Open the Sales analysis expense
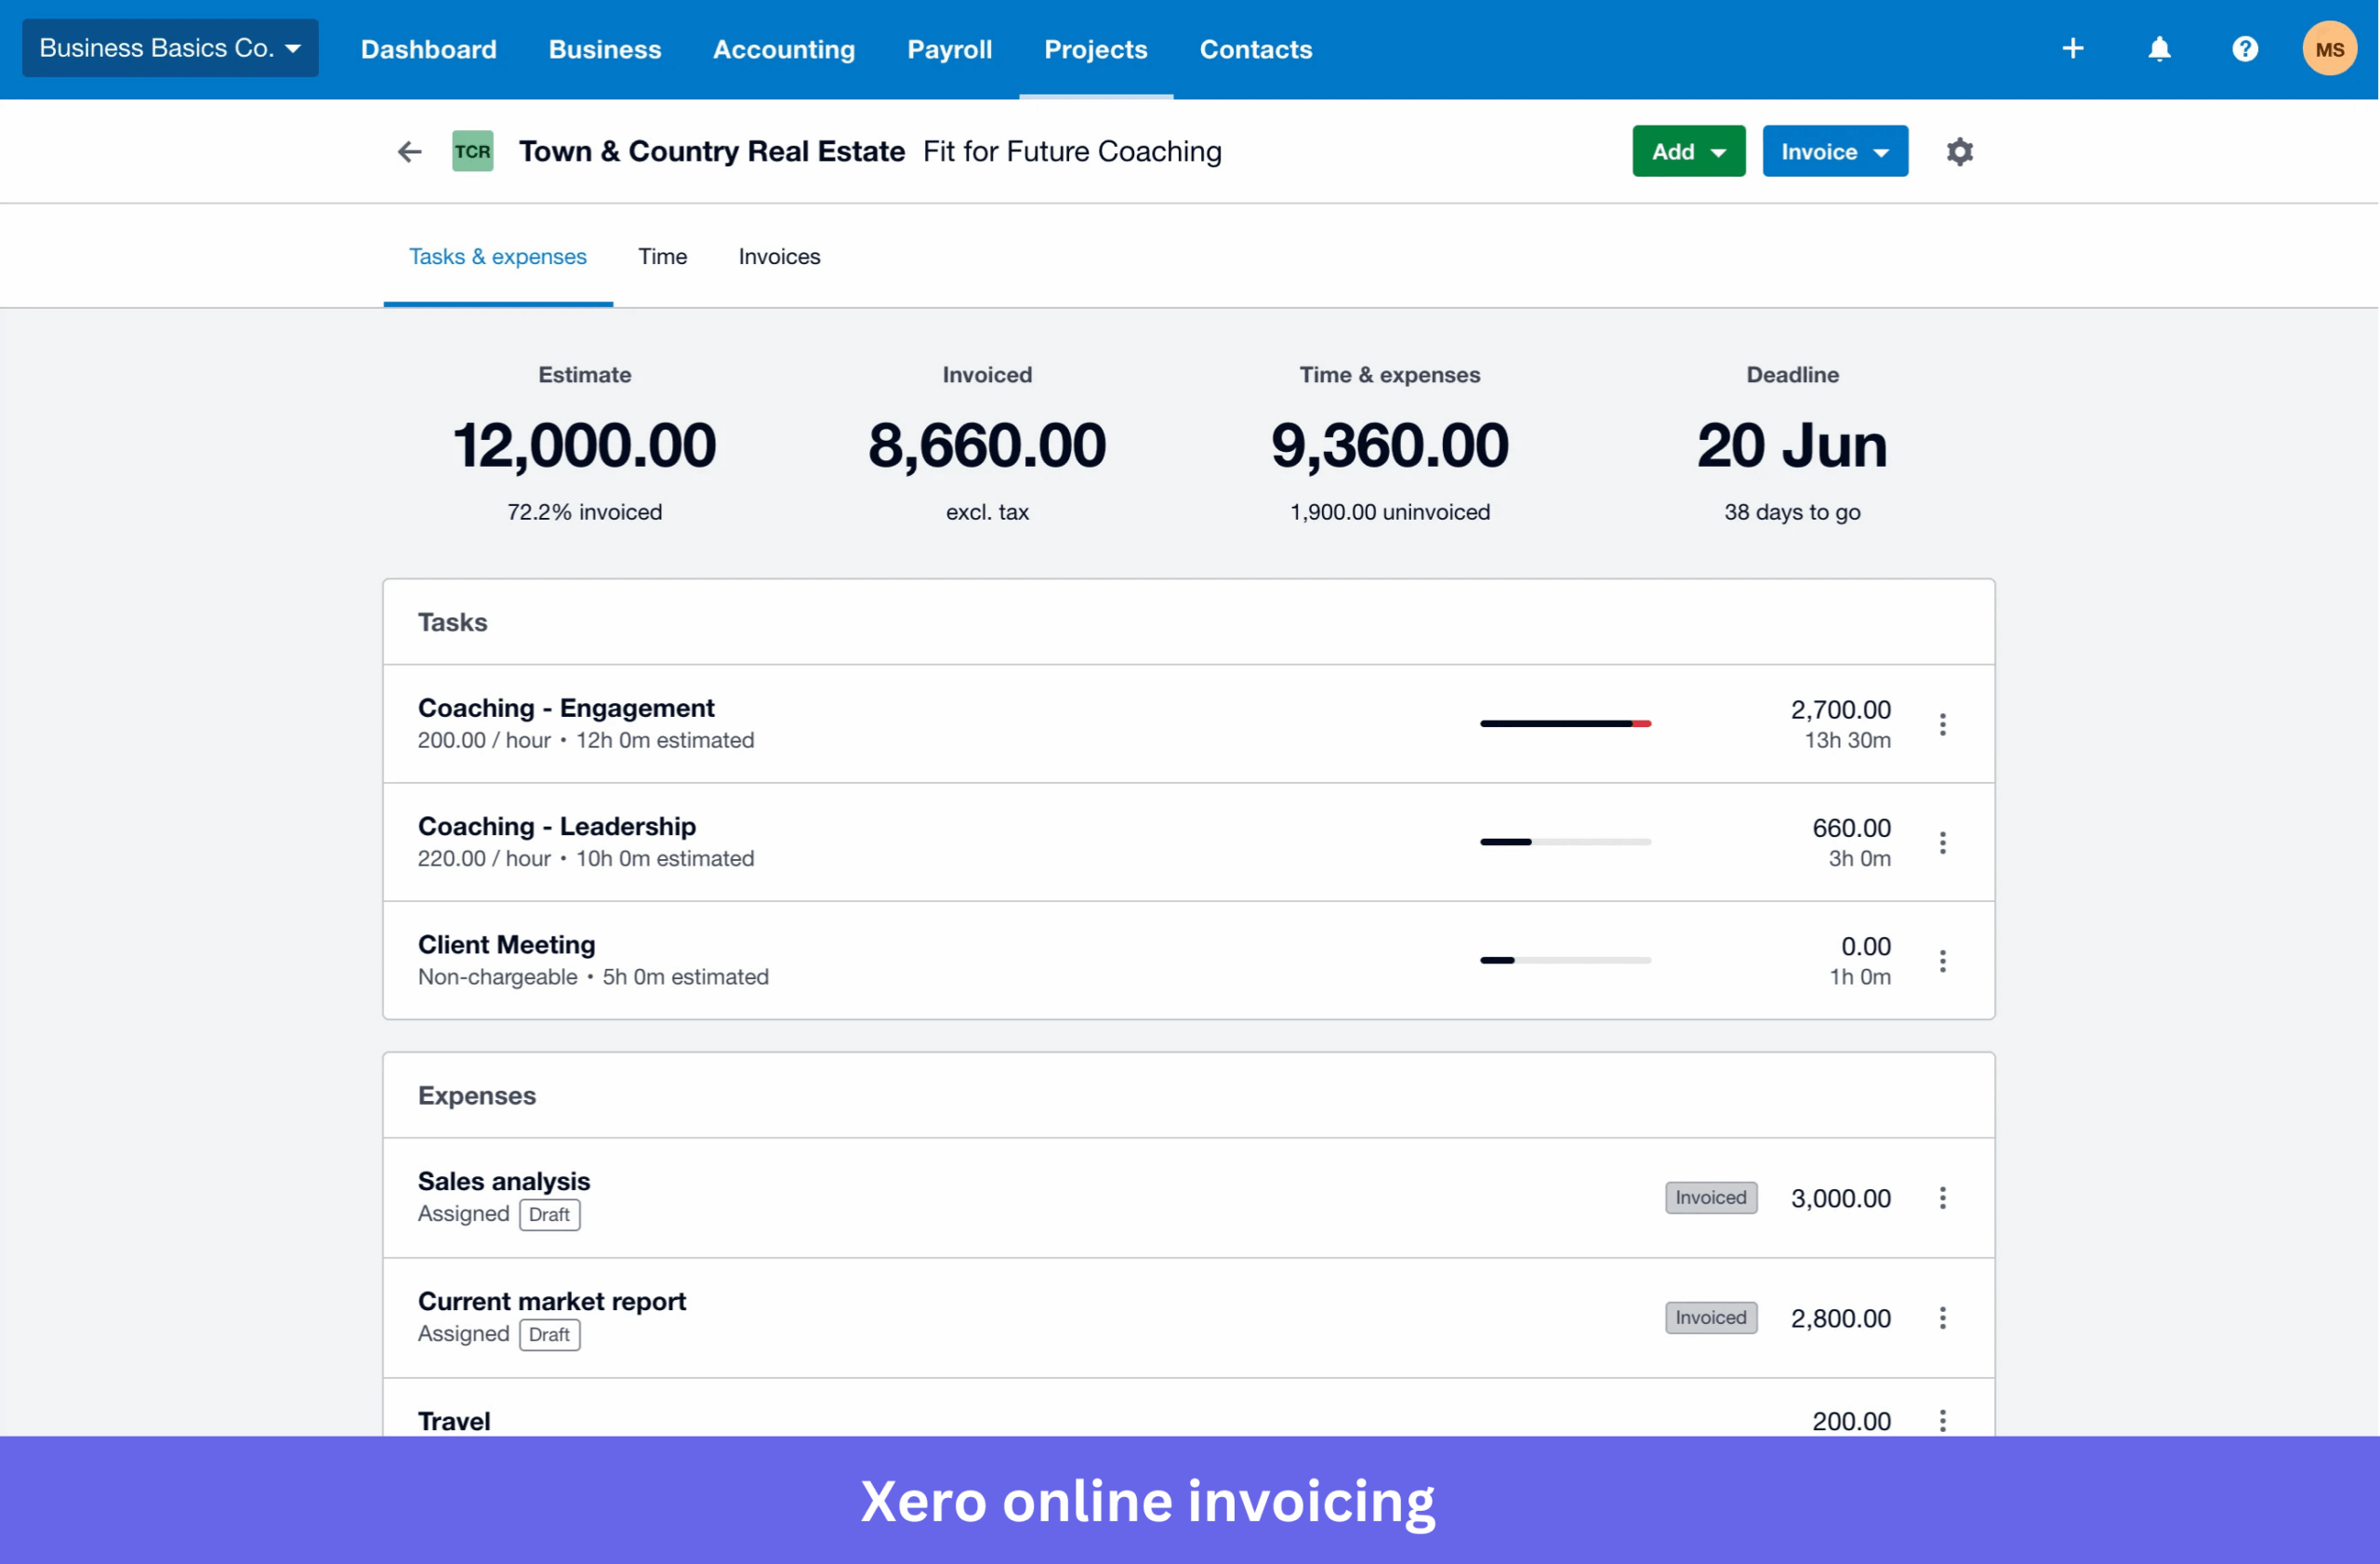 click(x=1188, y=1197)
